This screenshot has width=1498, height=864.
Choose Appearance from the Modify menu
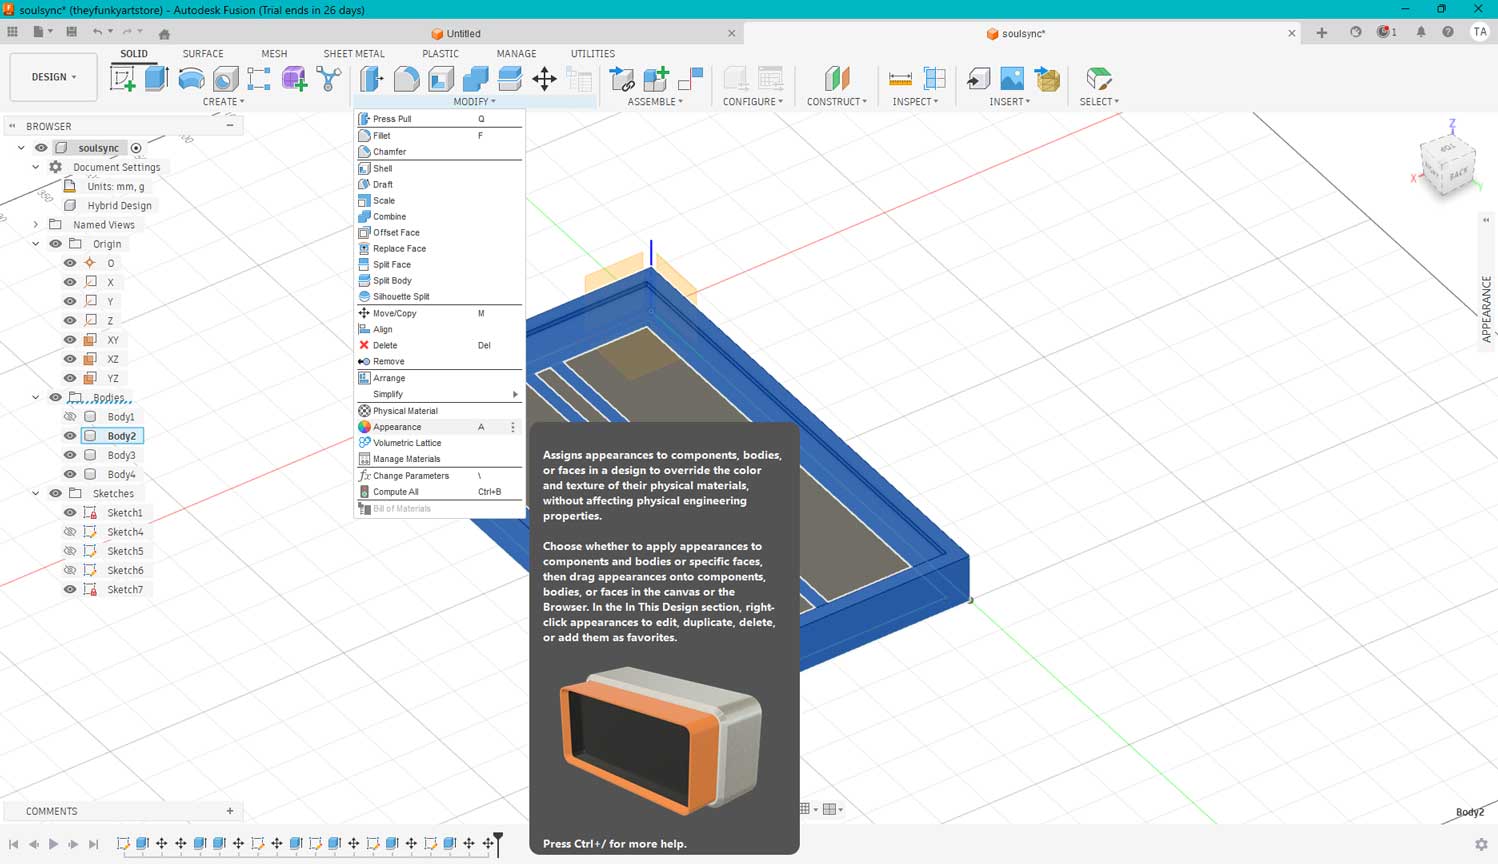397,427
